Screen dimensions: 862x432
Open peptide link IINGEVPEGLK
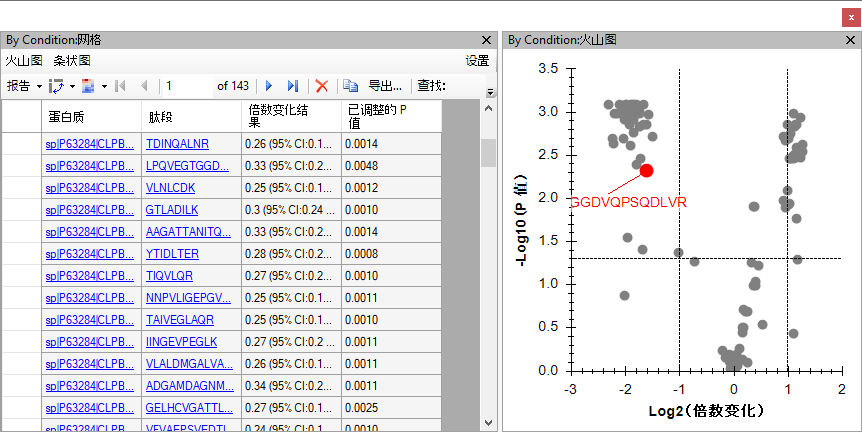181,342
